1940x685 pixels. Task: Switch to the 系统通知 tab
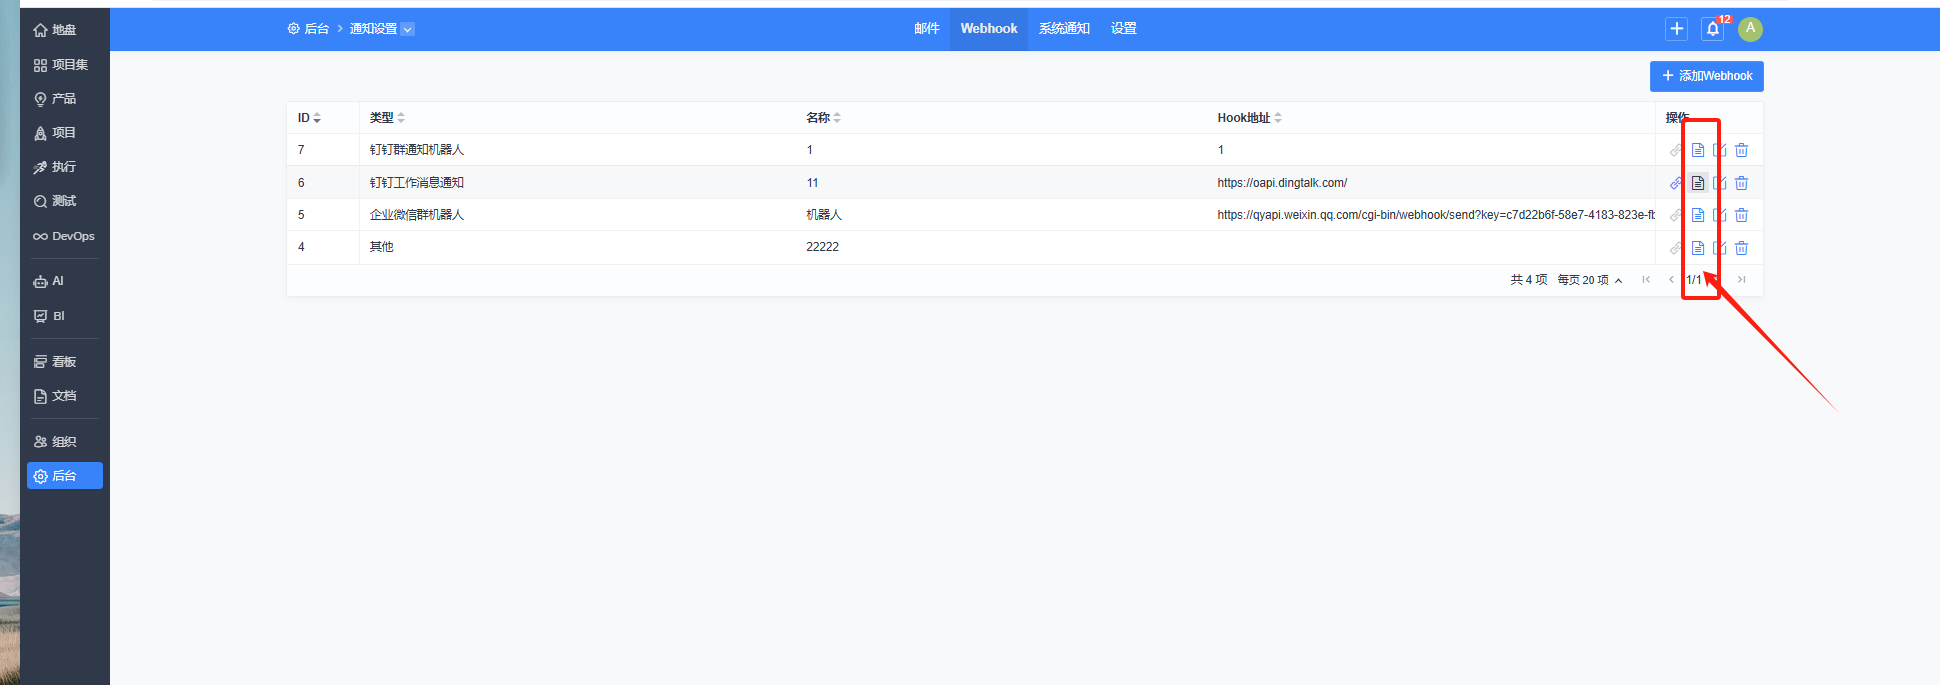[1064, 29]
